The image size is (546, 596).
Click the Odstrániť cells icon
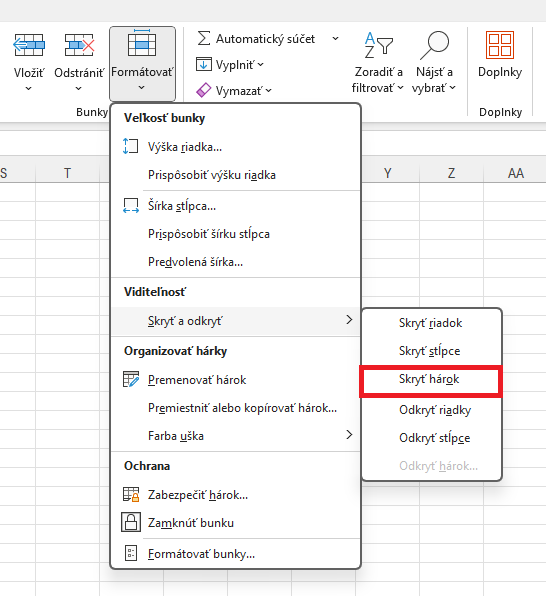click(x=79, y=45)
